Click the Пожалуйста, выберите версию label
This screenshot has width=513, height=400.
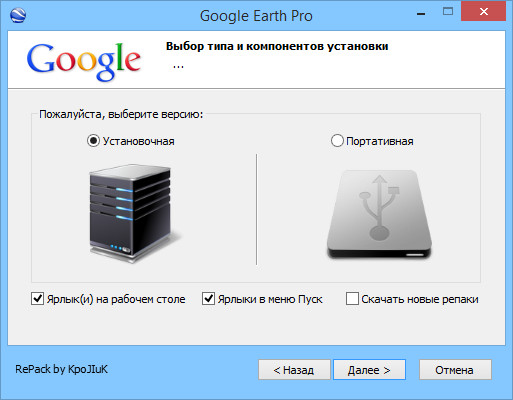(121, 114)
